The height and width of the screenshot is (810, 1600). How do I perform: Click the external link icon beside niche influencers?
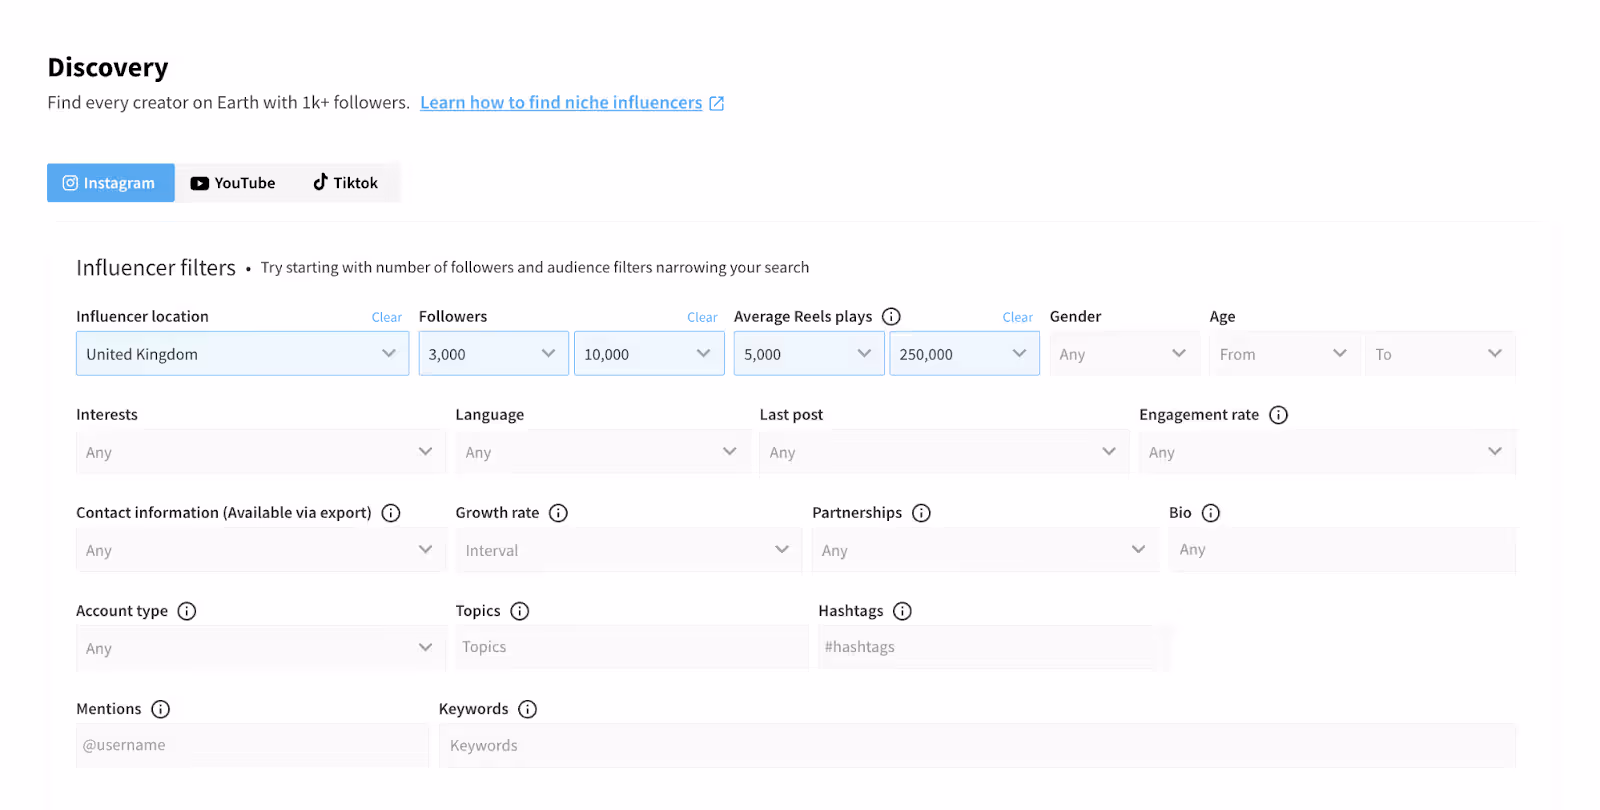pyautogui.click(x=716, y=103)
